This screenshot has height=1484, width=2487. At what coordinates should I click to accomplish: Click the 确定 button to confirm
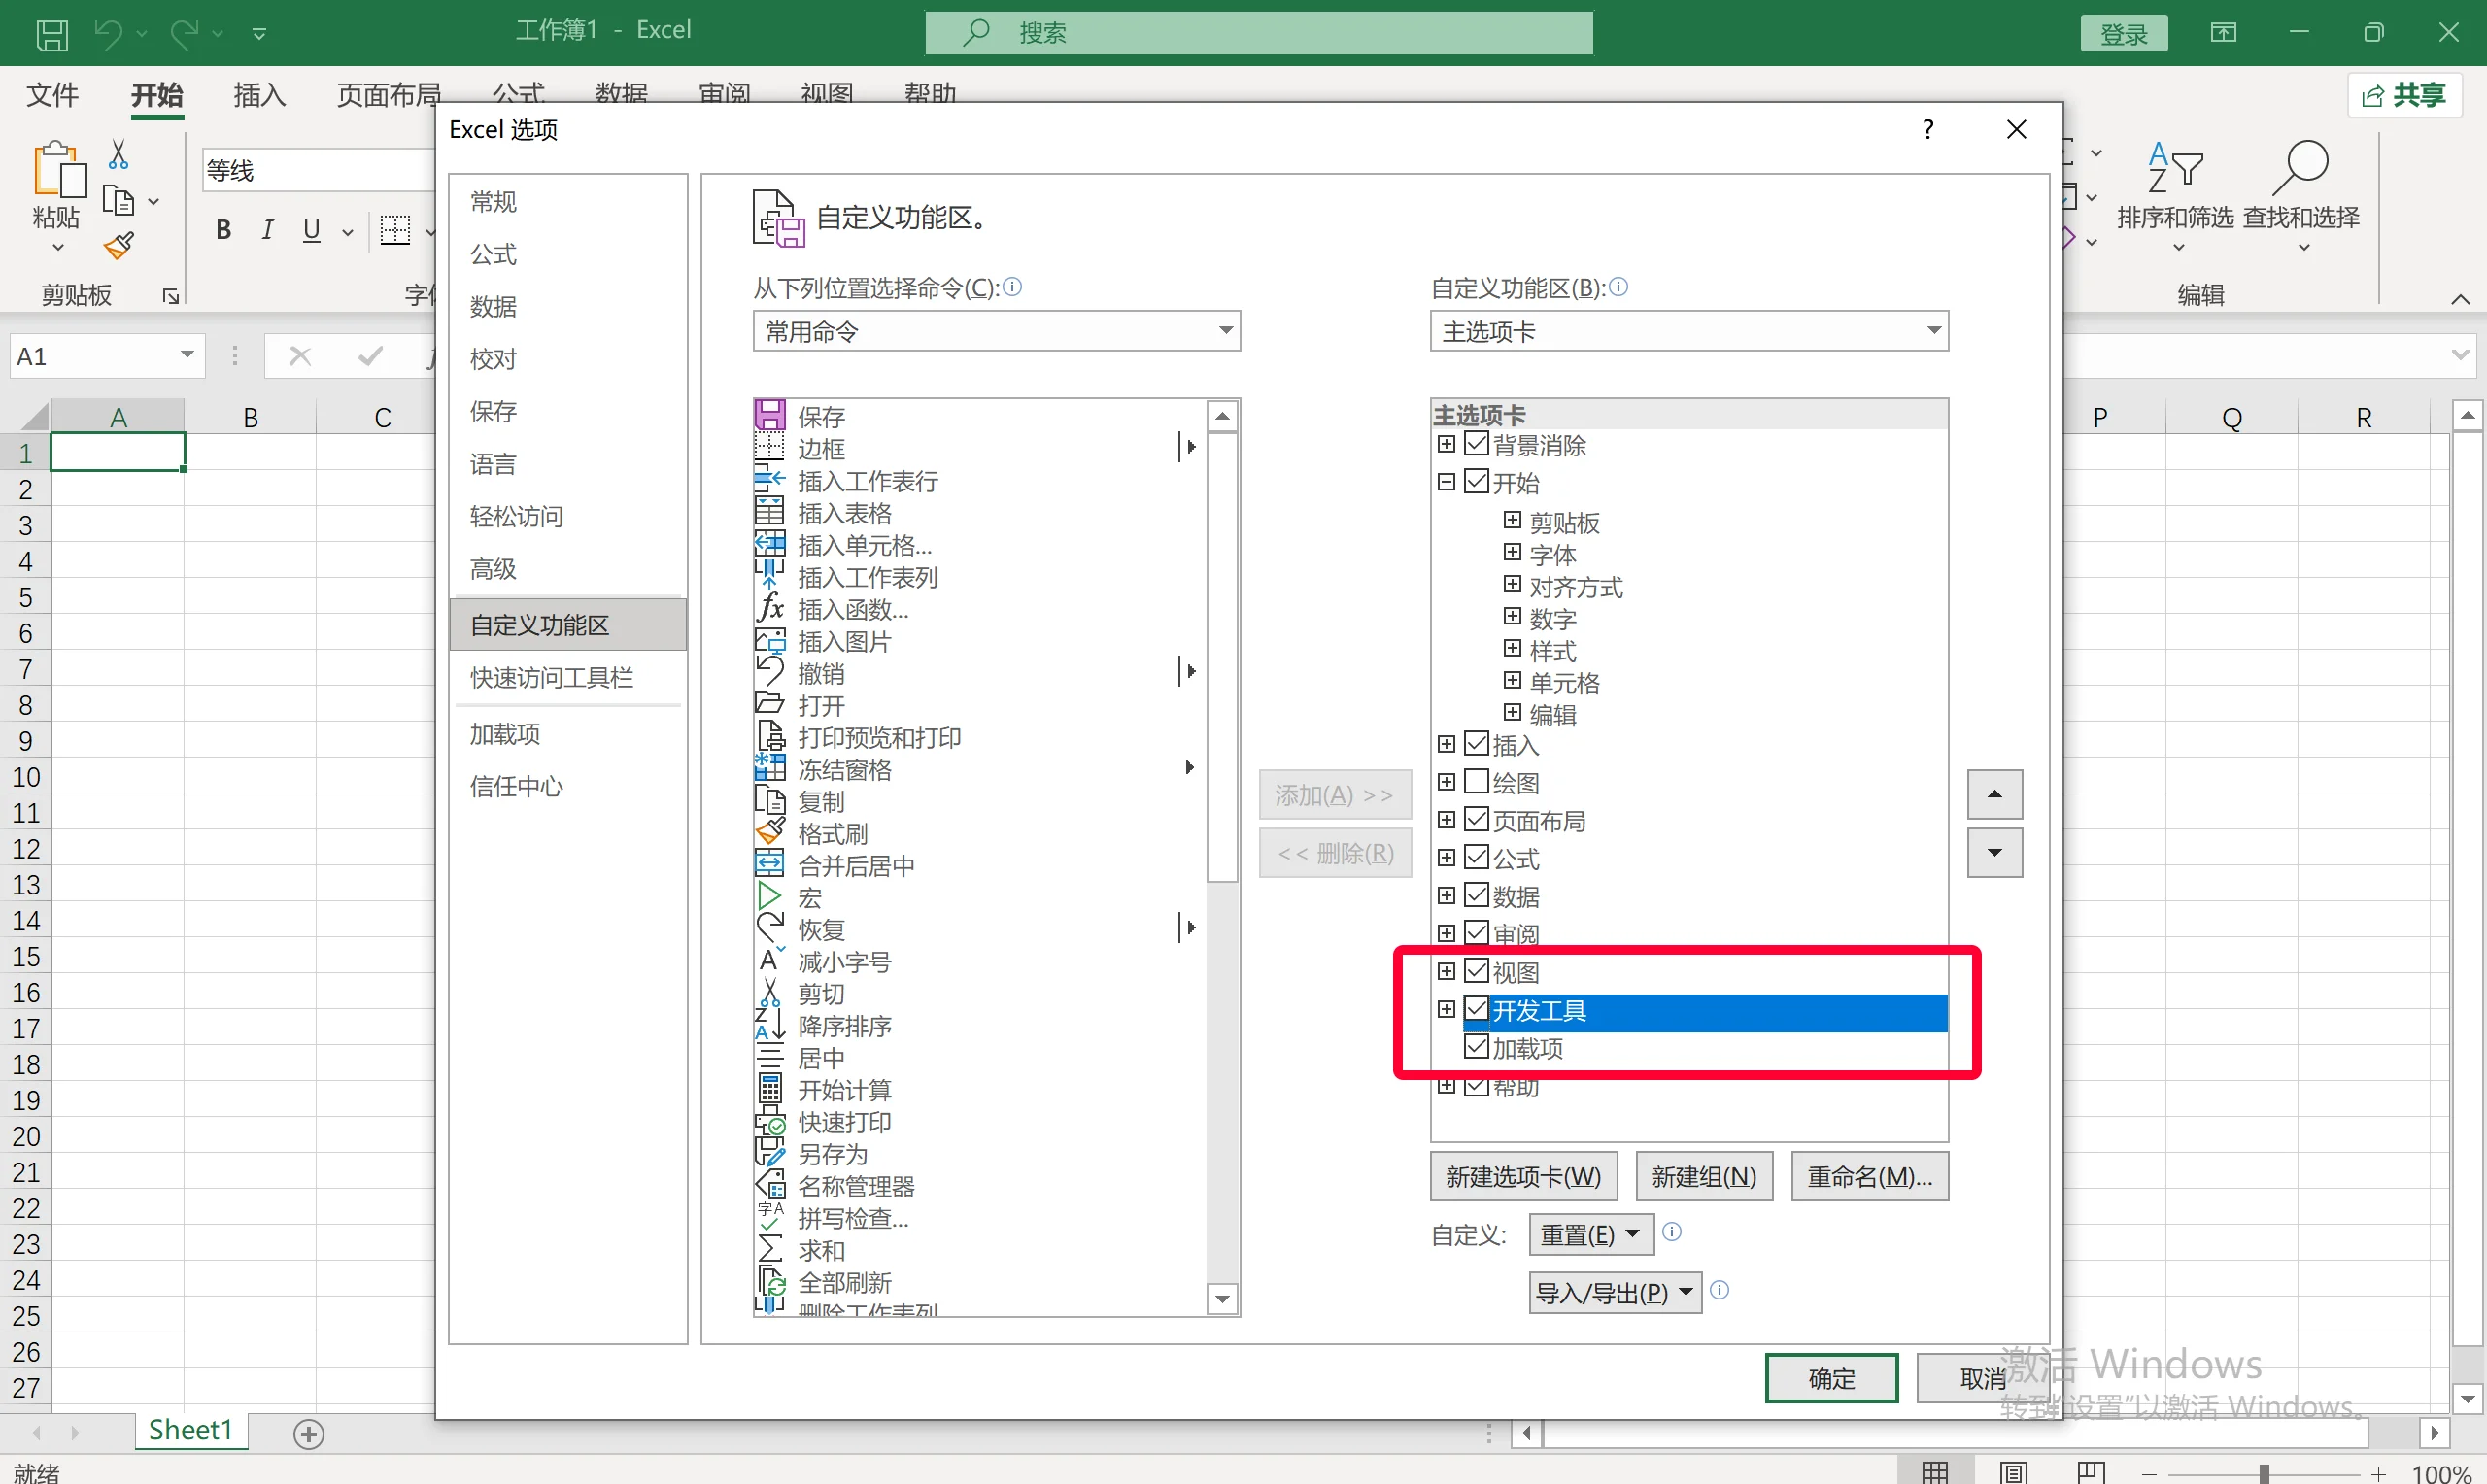1830,1377
